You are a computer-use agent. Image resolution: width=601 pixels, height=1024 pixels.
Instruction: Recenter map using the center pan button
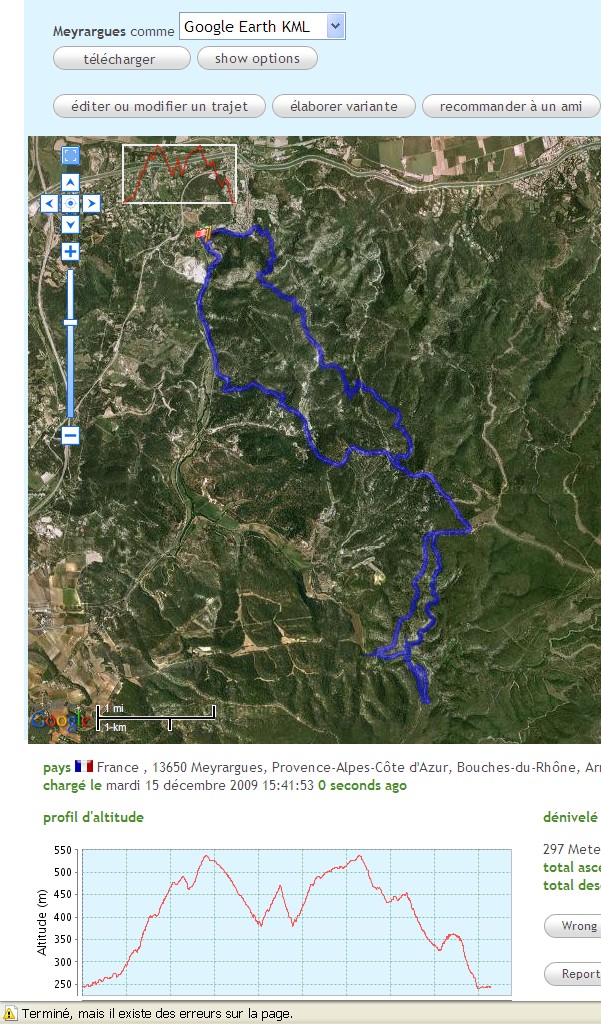(x=71, y=204)
